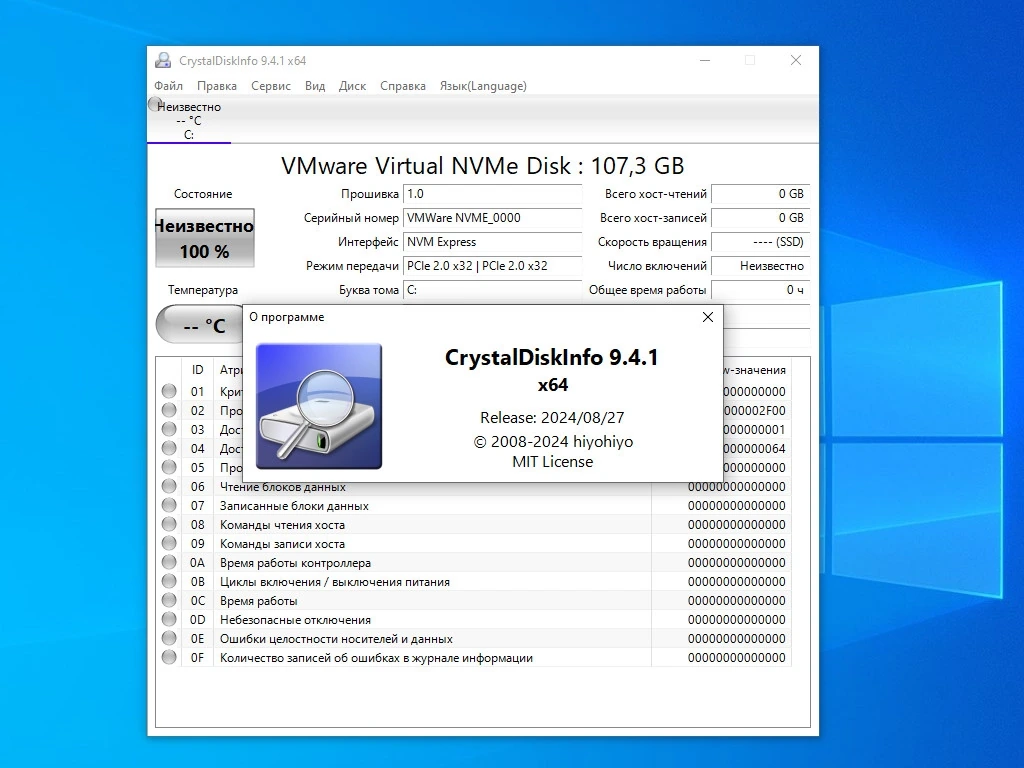Click raw value ending 0064 for attribute 04
The image size is (1024, 768).
click(x=754, y=448)
